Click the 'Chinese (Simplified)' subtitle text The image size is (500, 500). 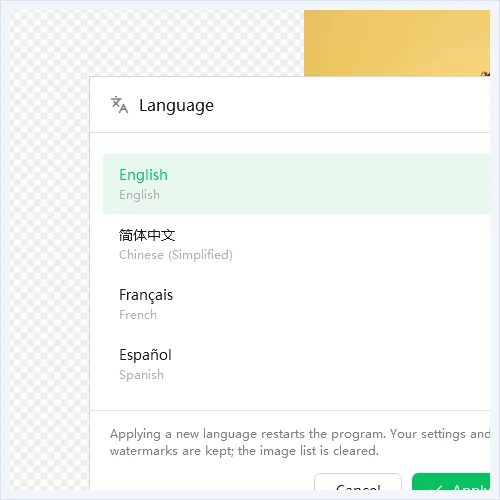click(176, 255)
